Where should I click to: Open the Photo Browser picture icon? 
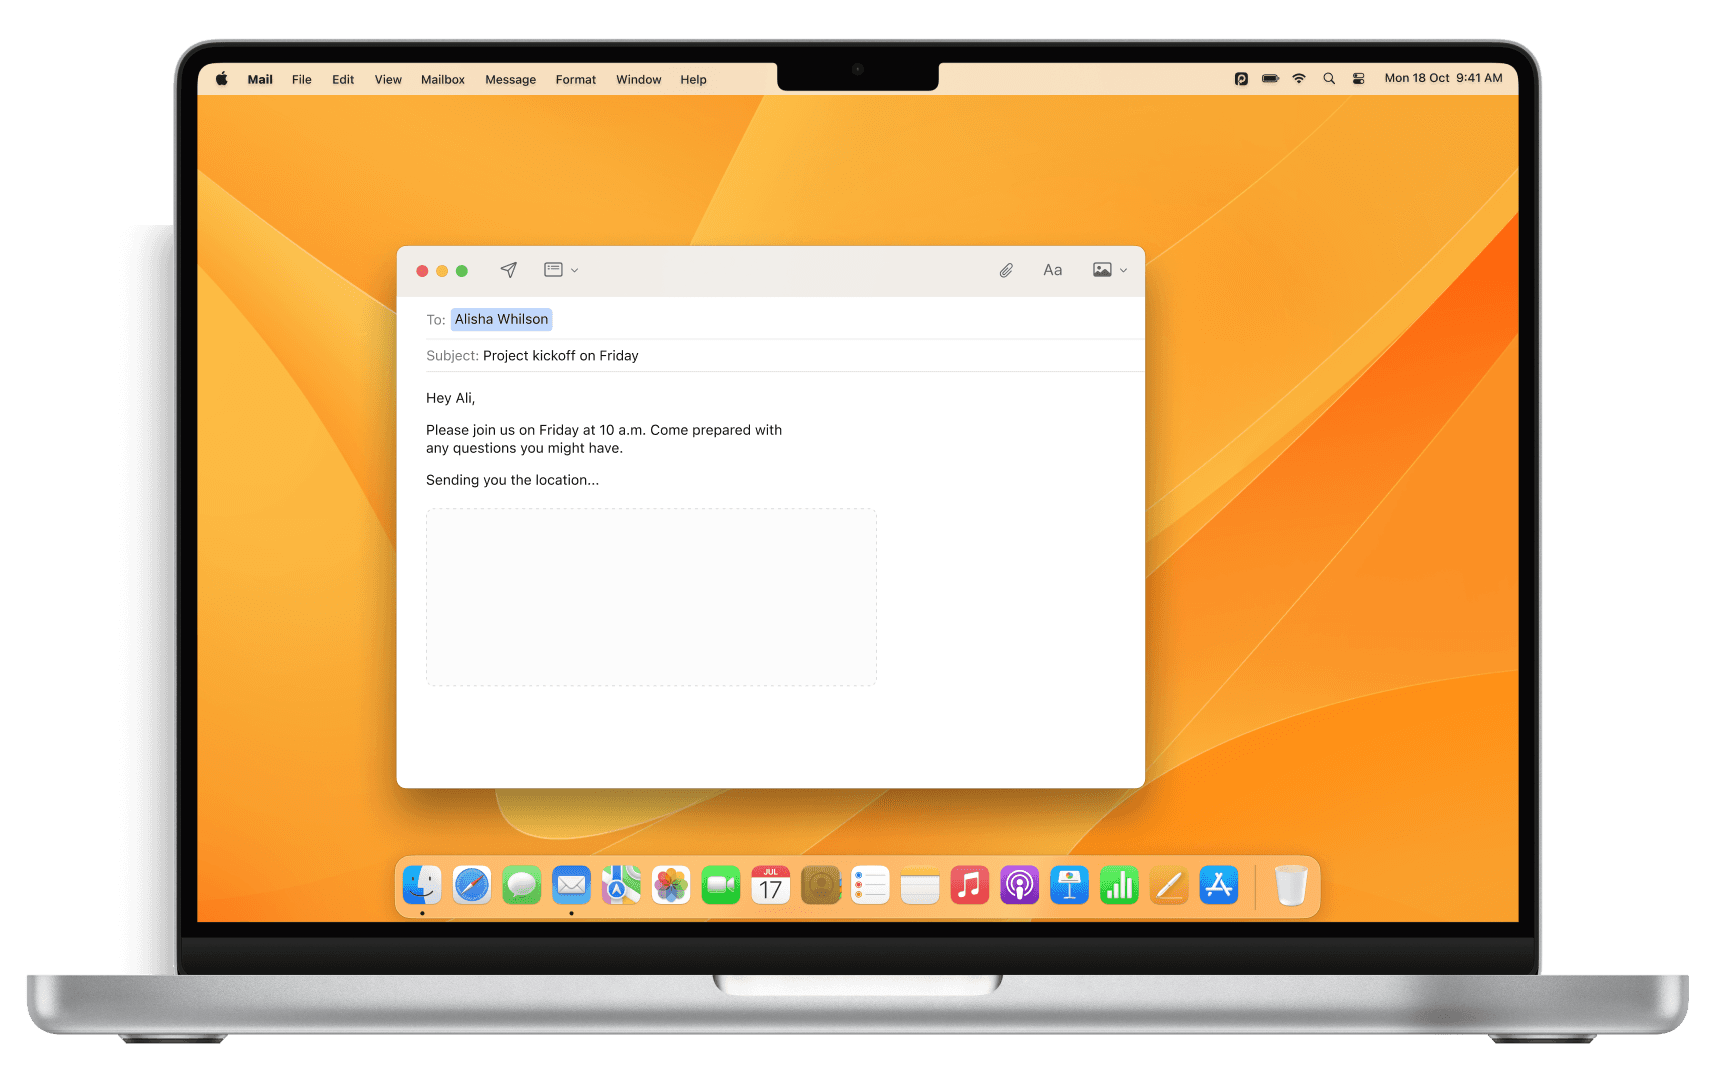click(x=1102, y=270)
